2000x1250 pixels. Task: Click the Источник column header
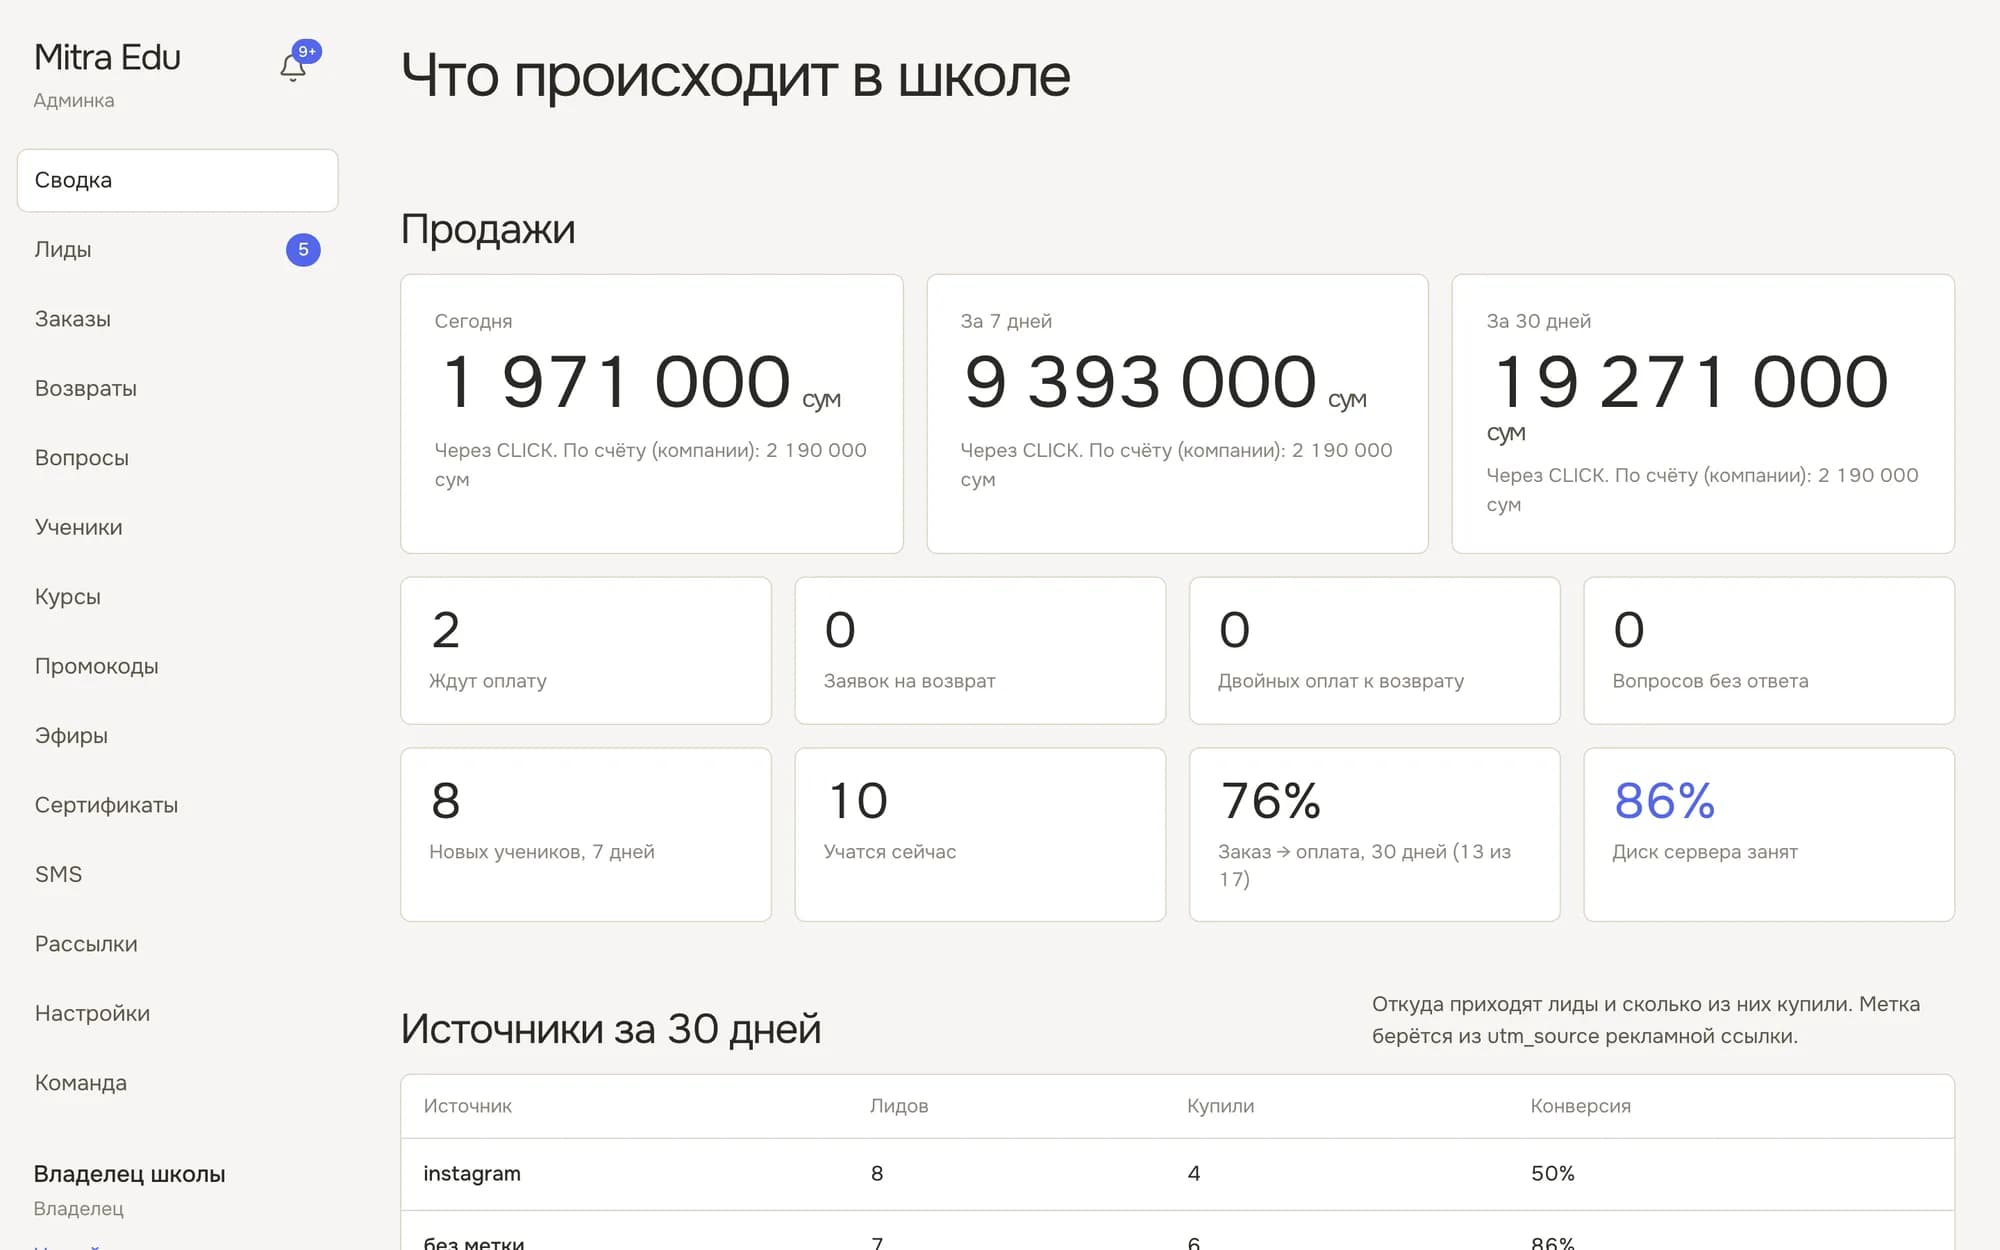click(467, 1106)
